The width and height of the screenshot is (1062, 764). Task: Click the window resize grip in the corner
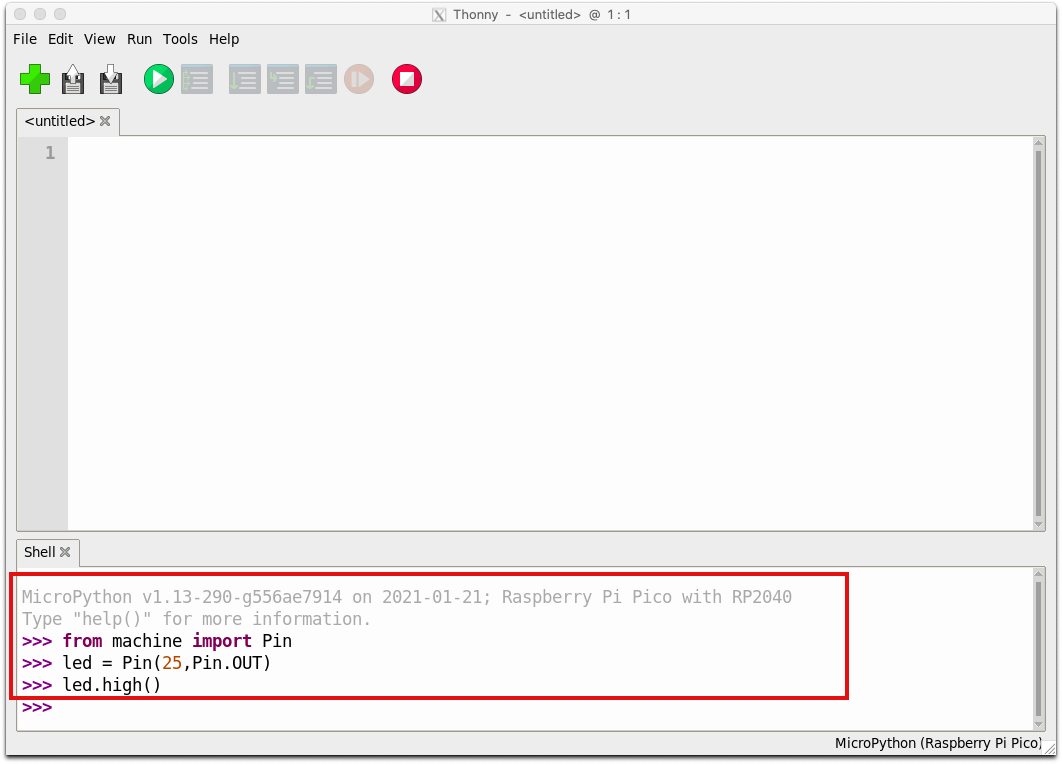click(1049, 748)
